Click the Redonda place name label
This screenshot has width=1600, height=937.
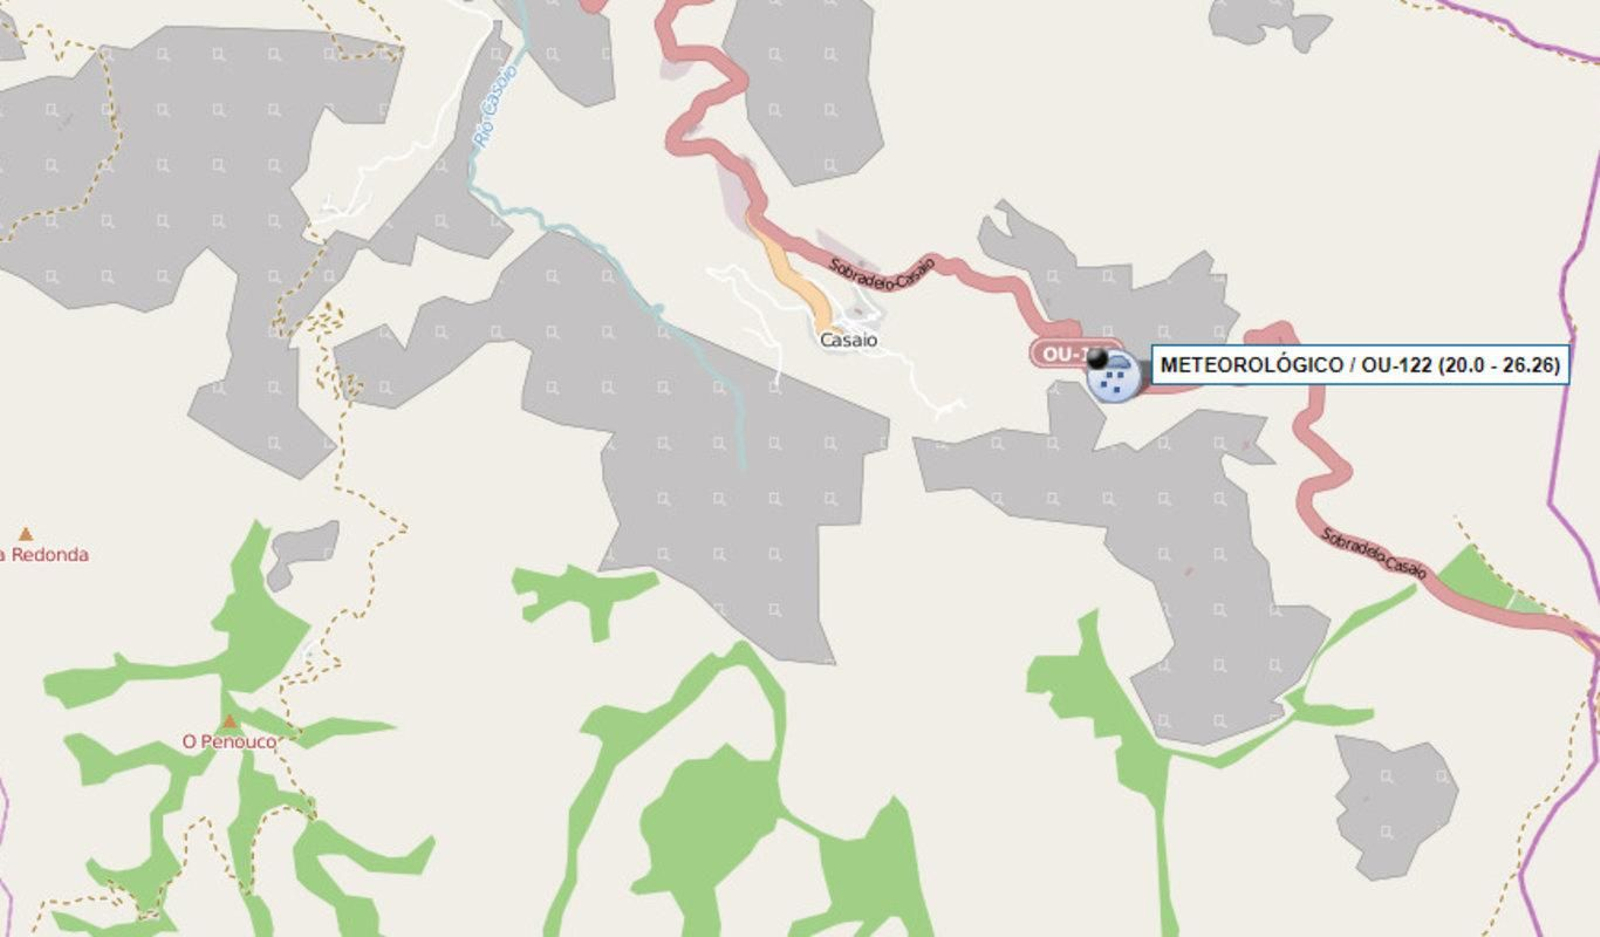coord(45,555)
